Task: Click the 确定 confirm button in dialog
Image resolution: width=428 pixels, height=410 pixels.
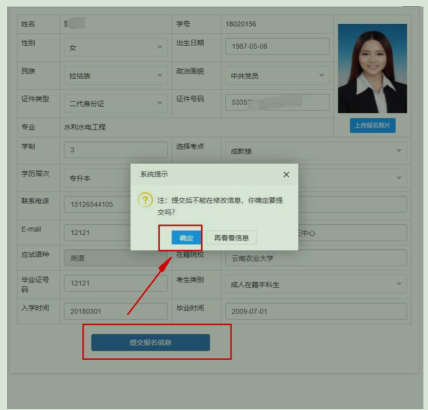Action: (x=186, y=238)
